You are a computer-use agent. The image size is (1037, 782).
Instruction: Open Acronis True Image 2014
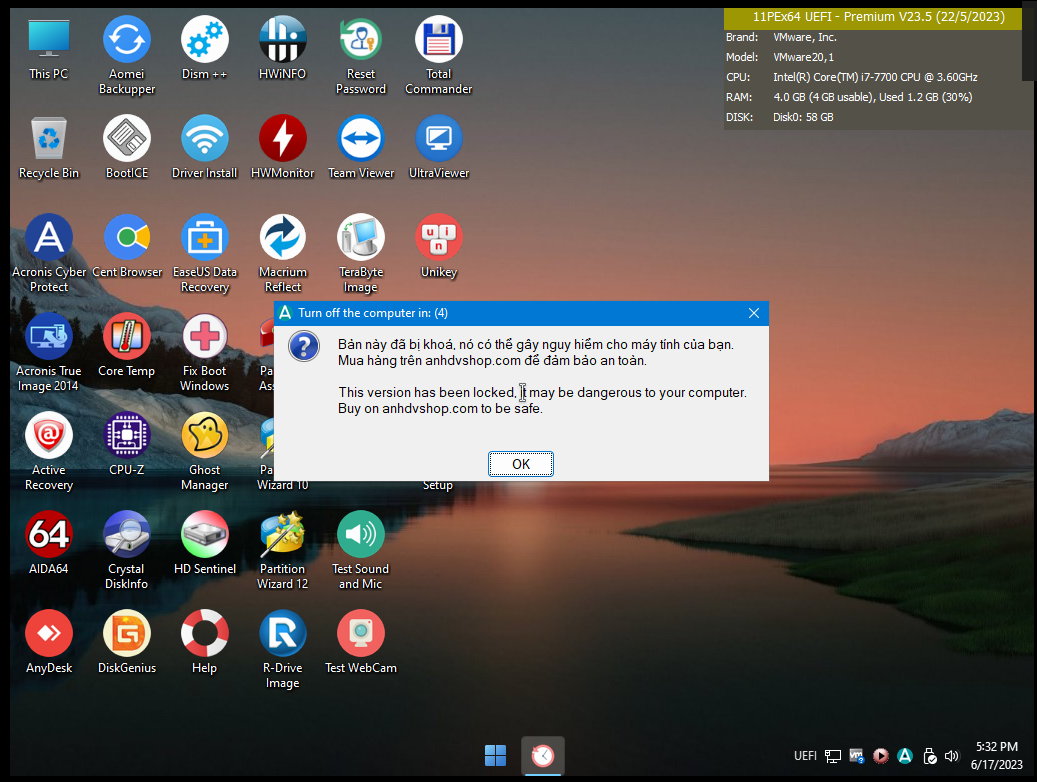pos(48,353)
